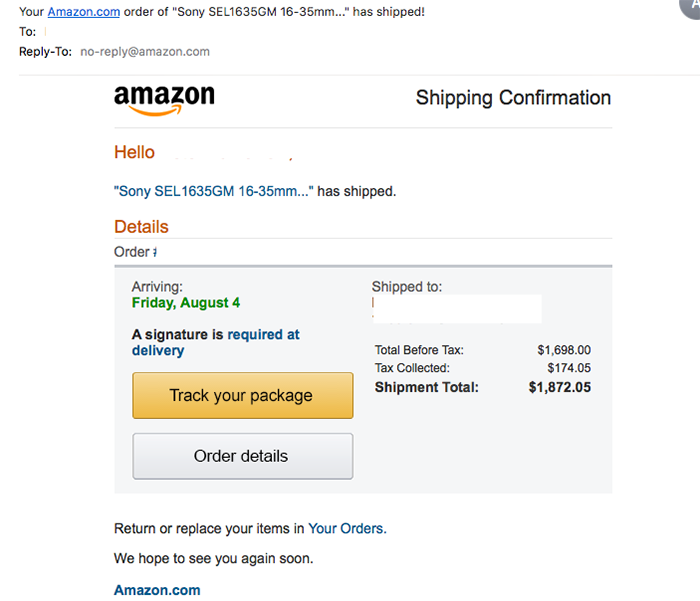
Task: Click the no-reply@amazon.com reply-to address
Action: click(145, 52)
